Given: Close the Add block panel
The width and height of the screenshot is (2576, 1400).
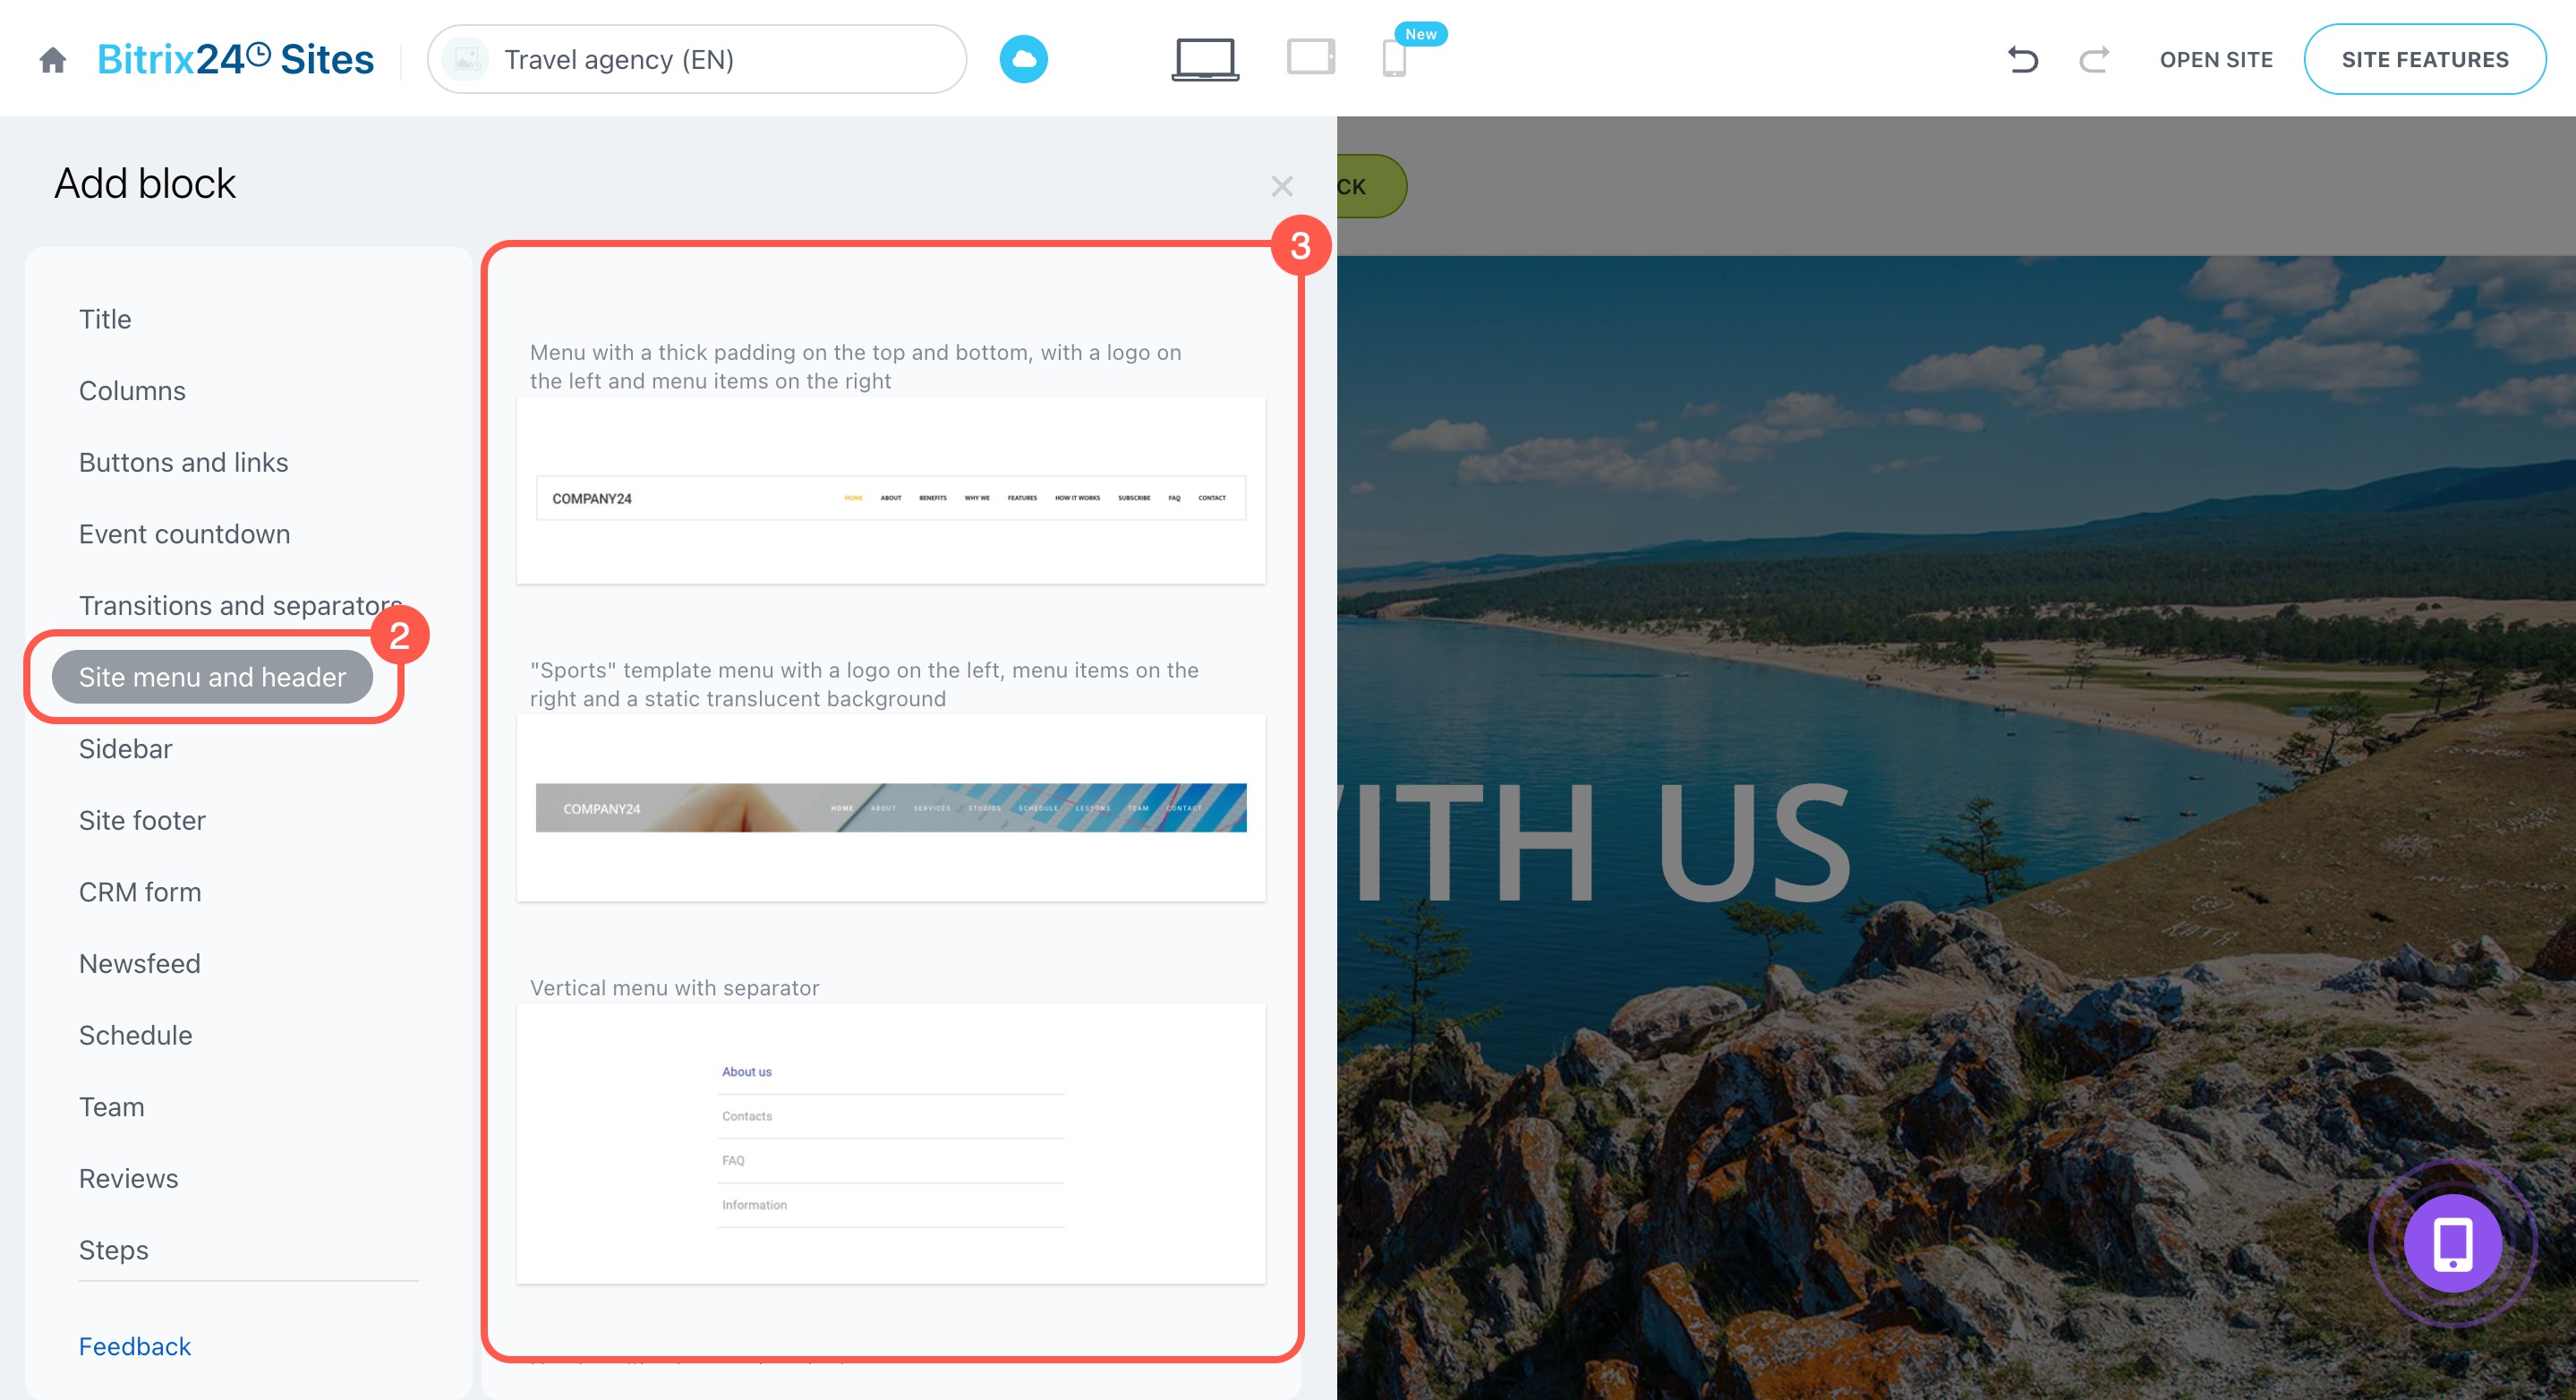Looking at the screenshot, I should point(1282,186).
